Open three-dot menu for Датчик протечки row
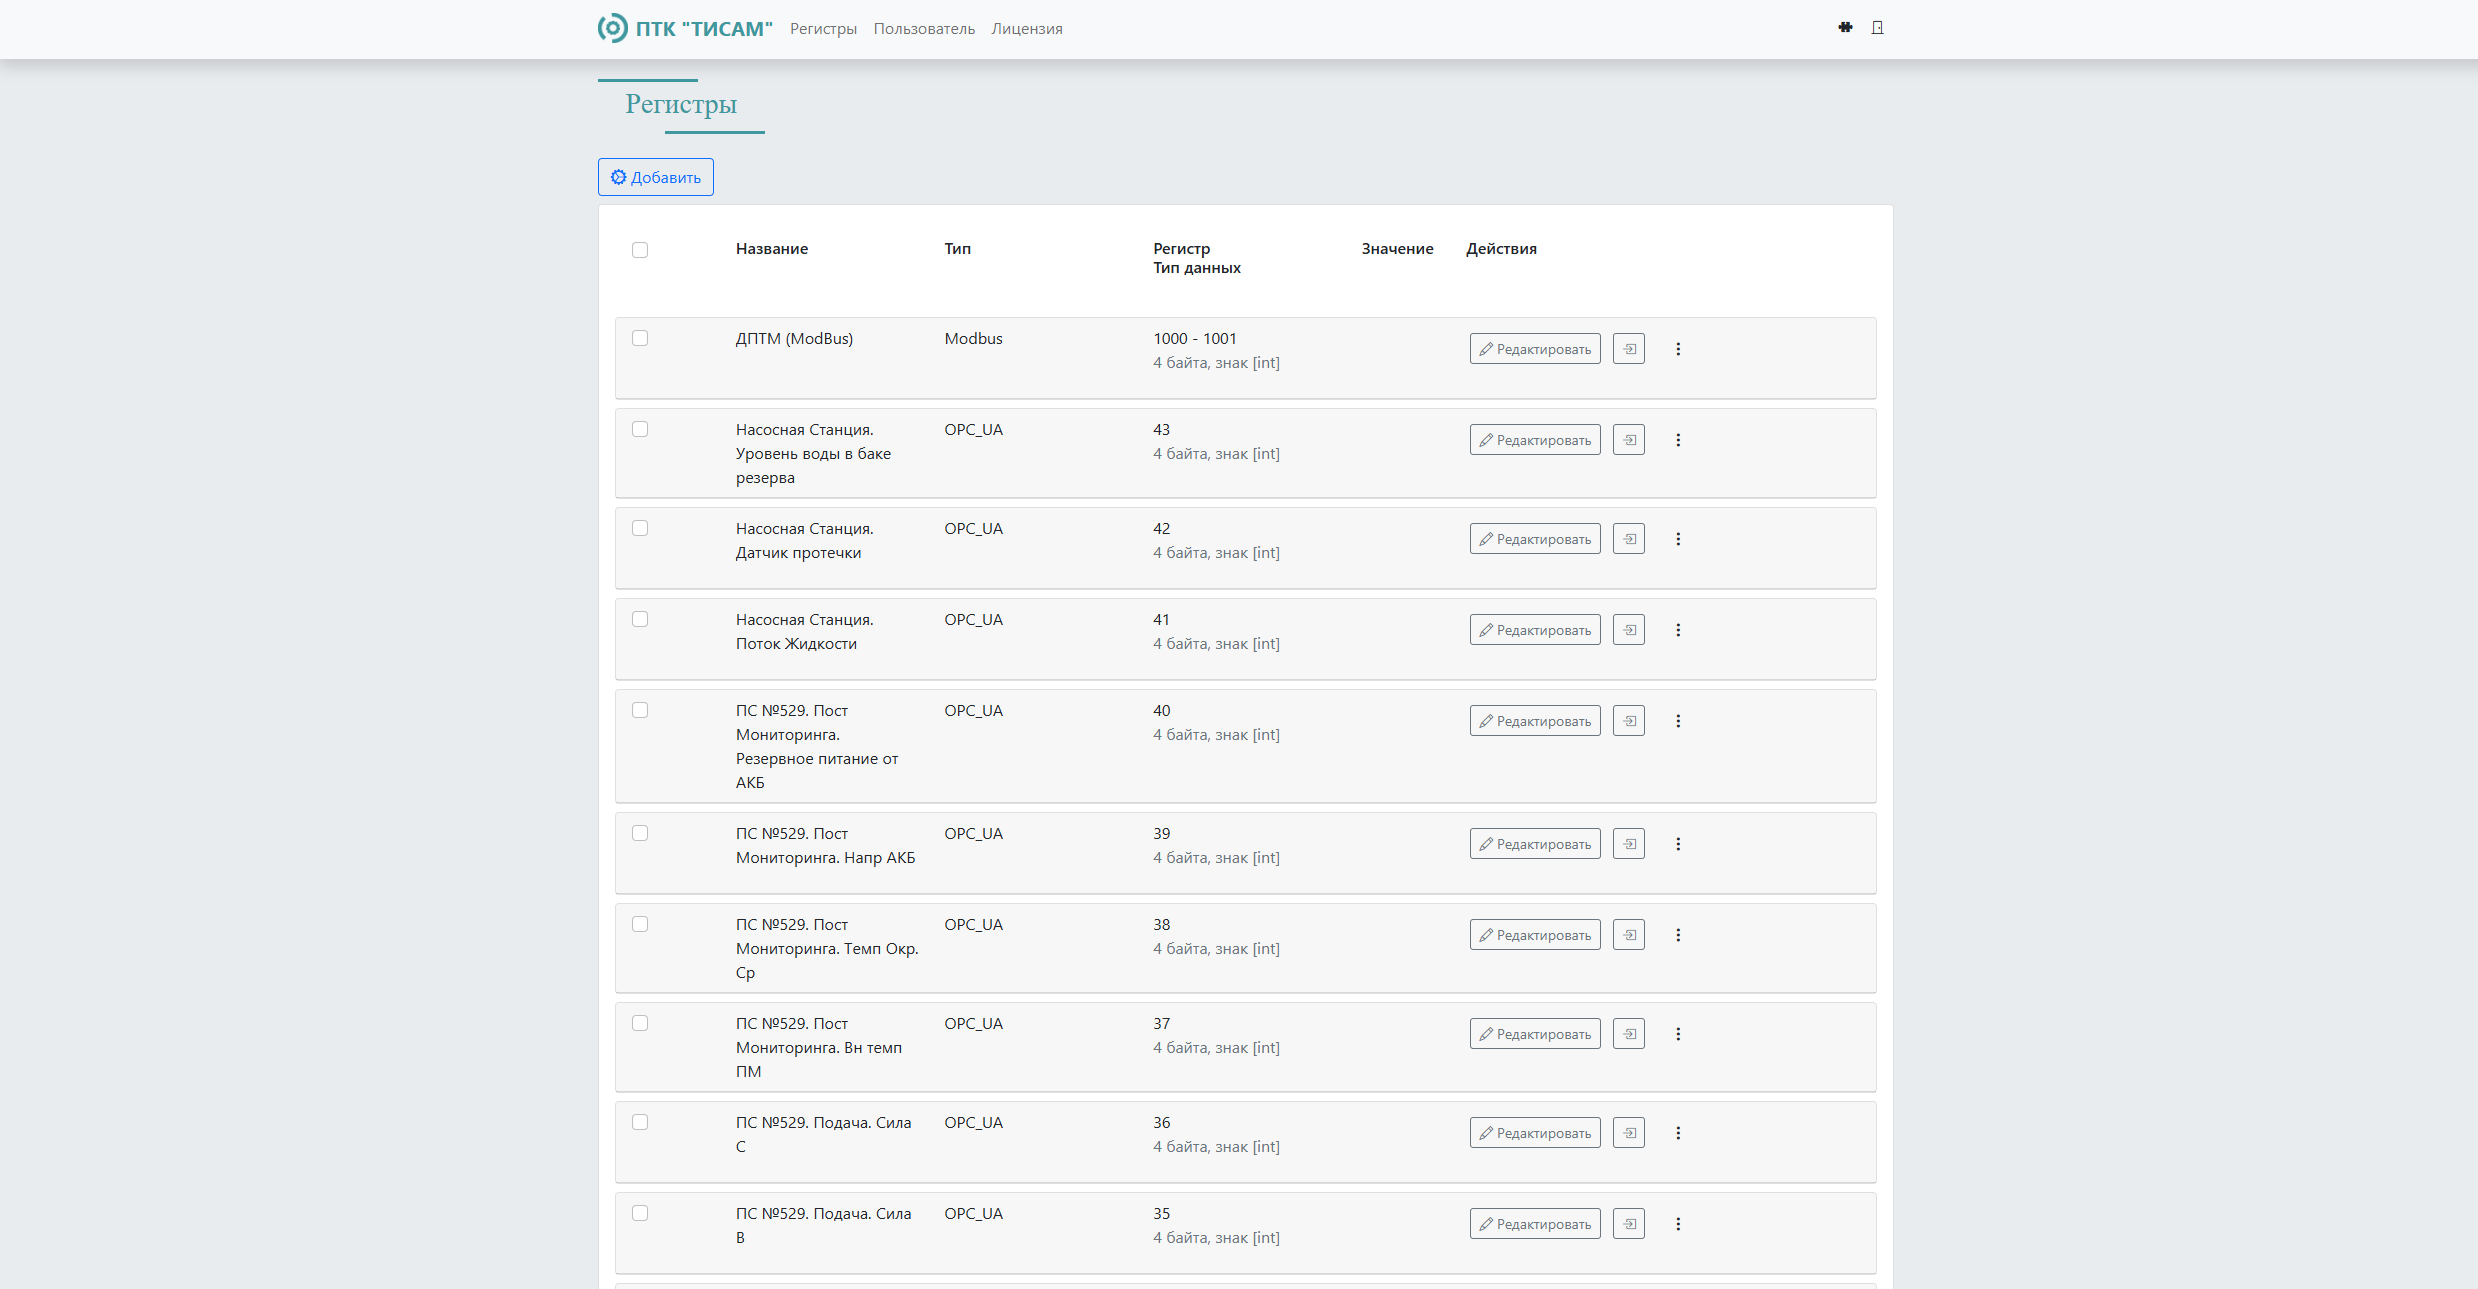The width and height of the screenshot is (2478, 1289). pos(1678,539)
